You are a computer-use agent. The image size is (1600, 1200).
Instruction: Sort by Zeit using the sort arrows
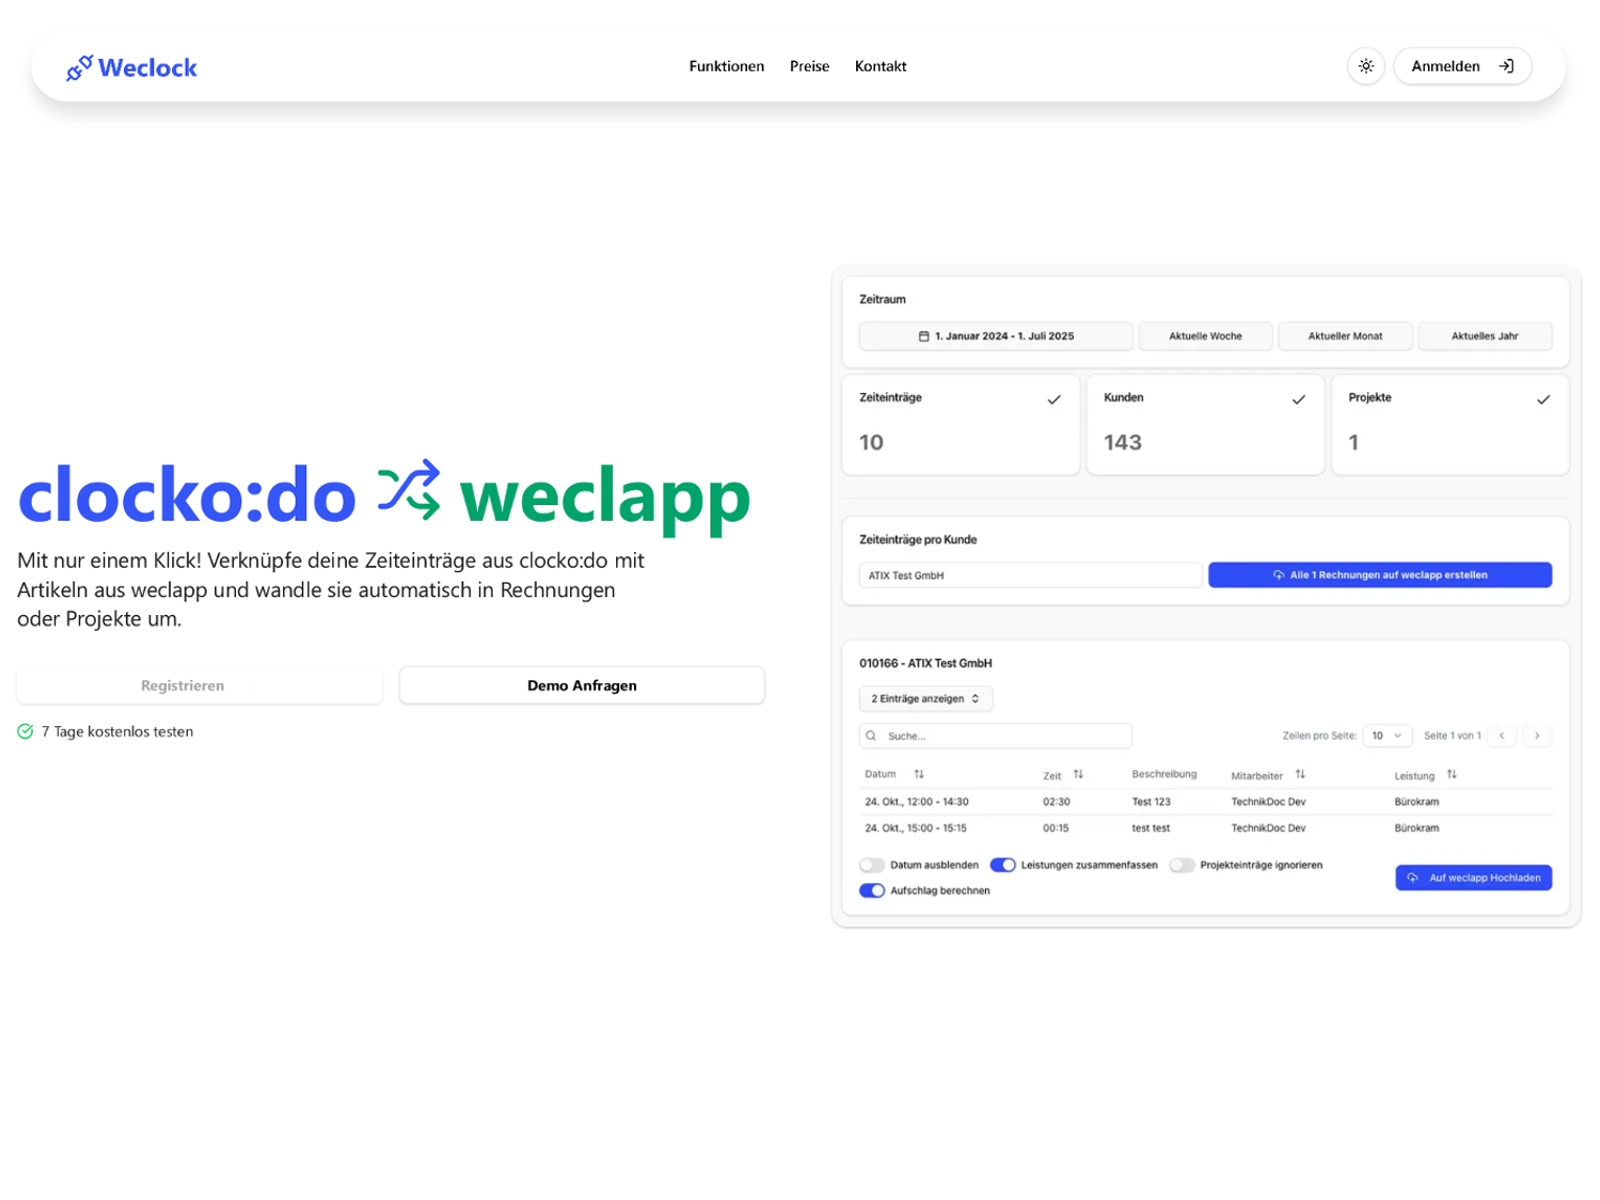[x=1078, y=774]
